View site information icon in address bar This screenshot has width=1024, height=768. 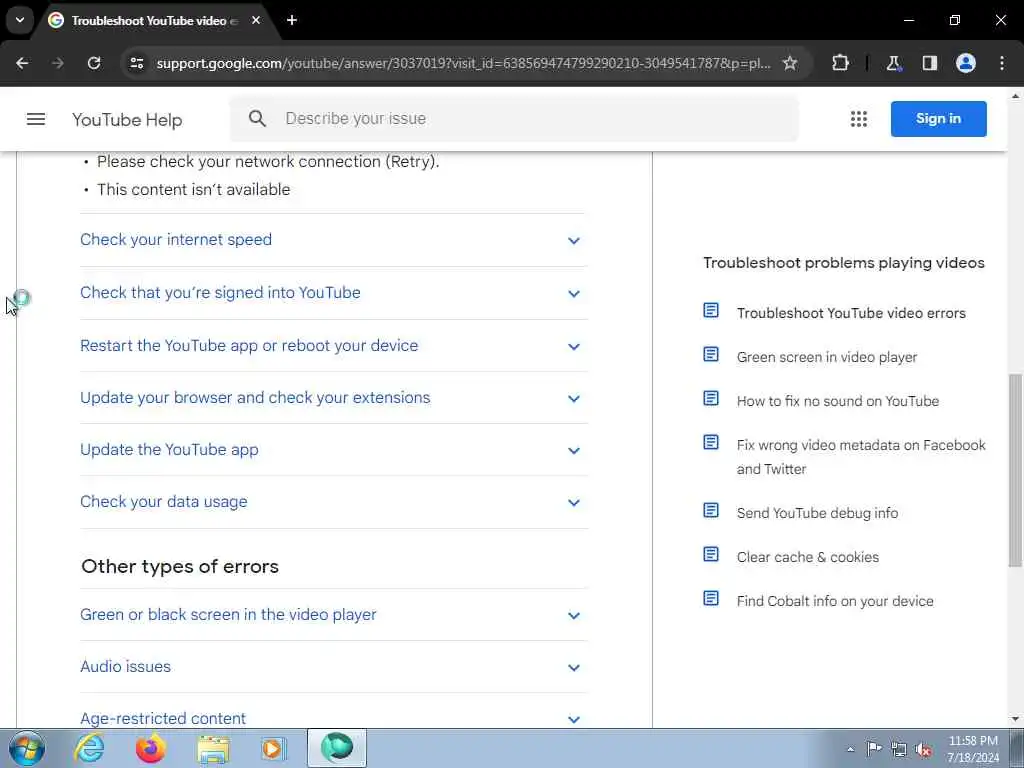[x=136, y=63]
